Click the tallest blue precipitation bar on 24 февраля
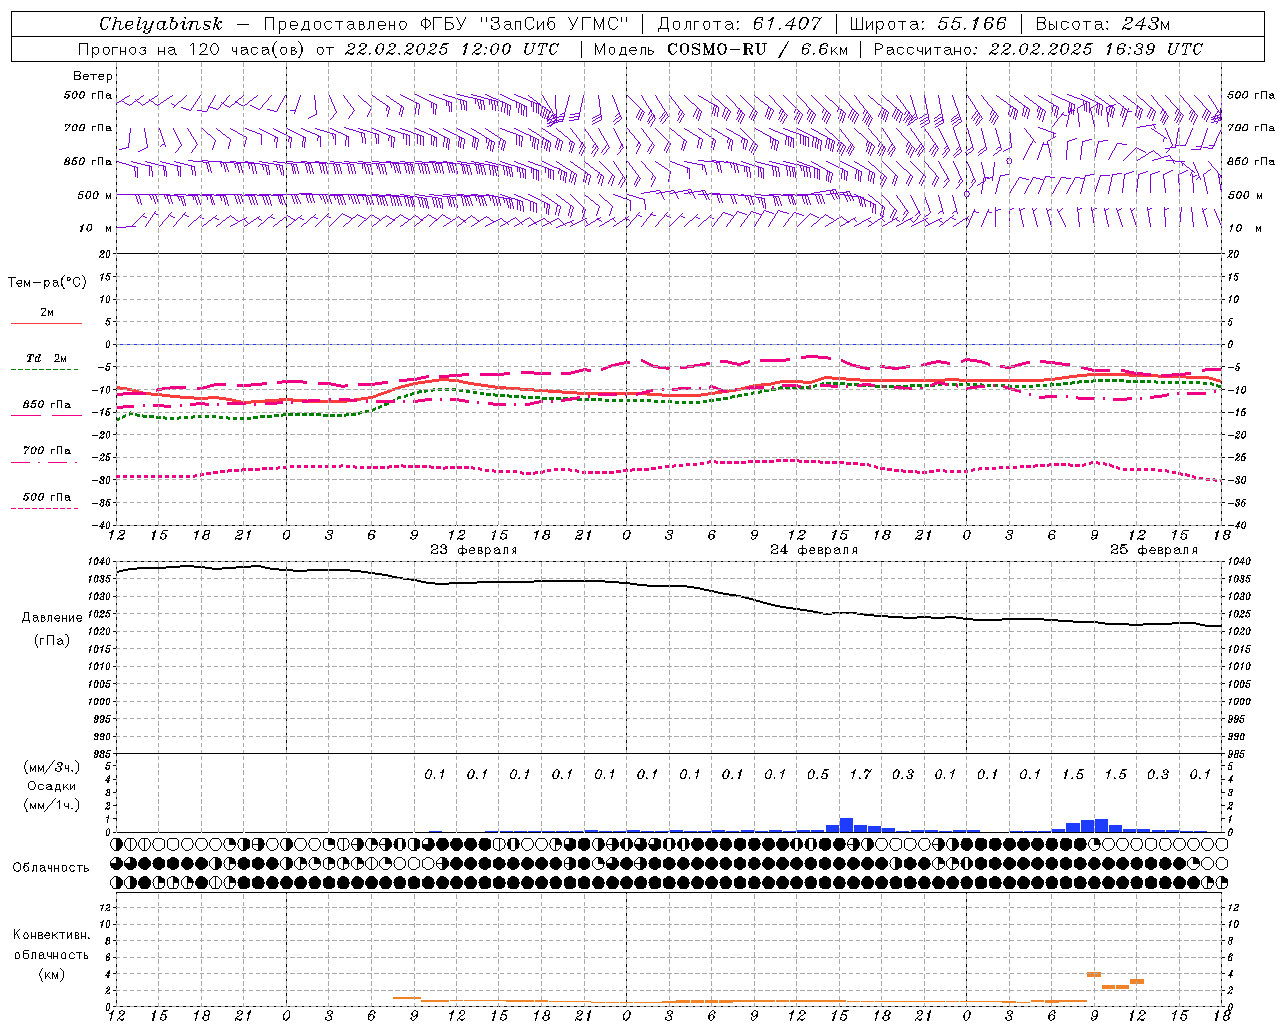1280x1024 pixels. (846, 825)
